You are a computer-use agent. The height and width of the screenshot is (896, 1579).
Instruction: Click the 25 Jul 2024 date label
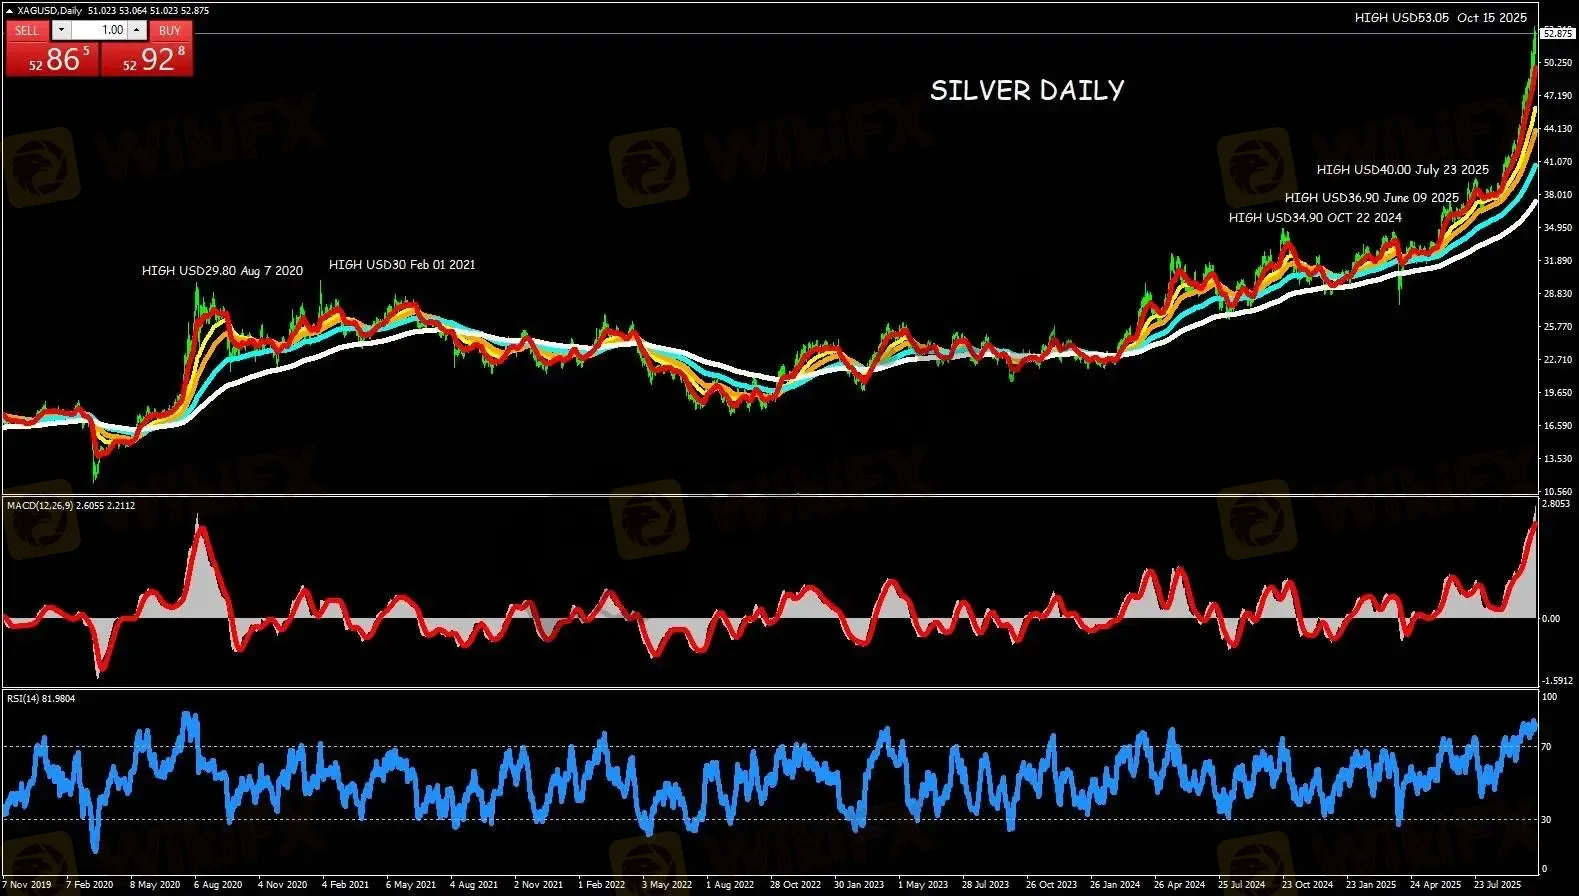[1242, 885]
